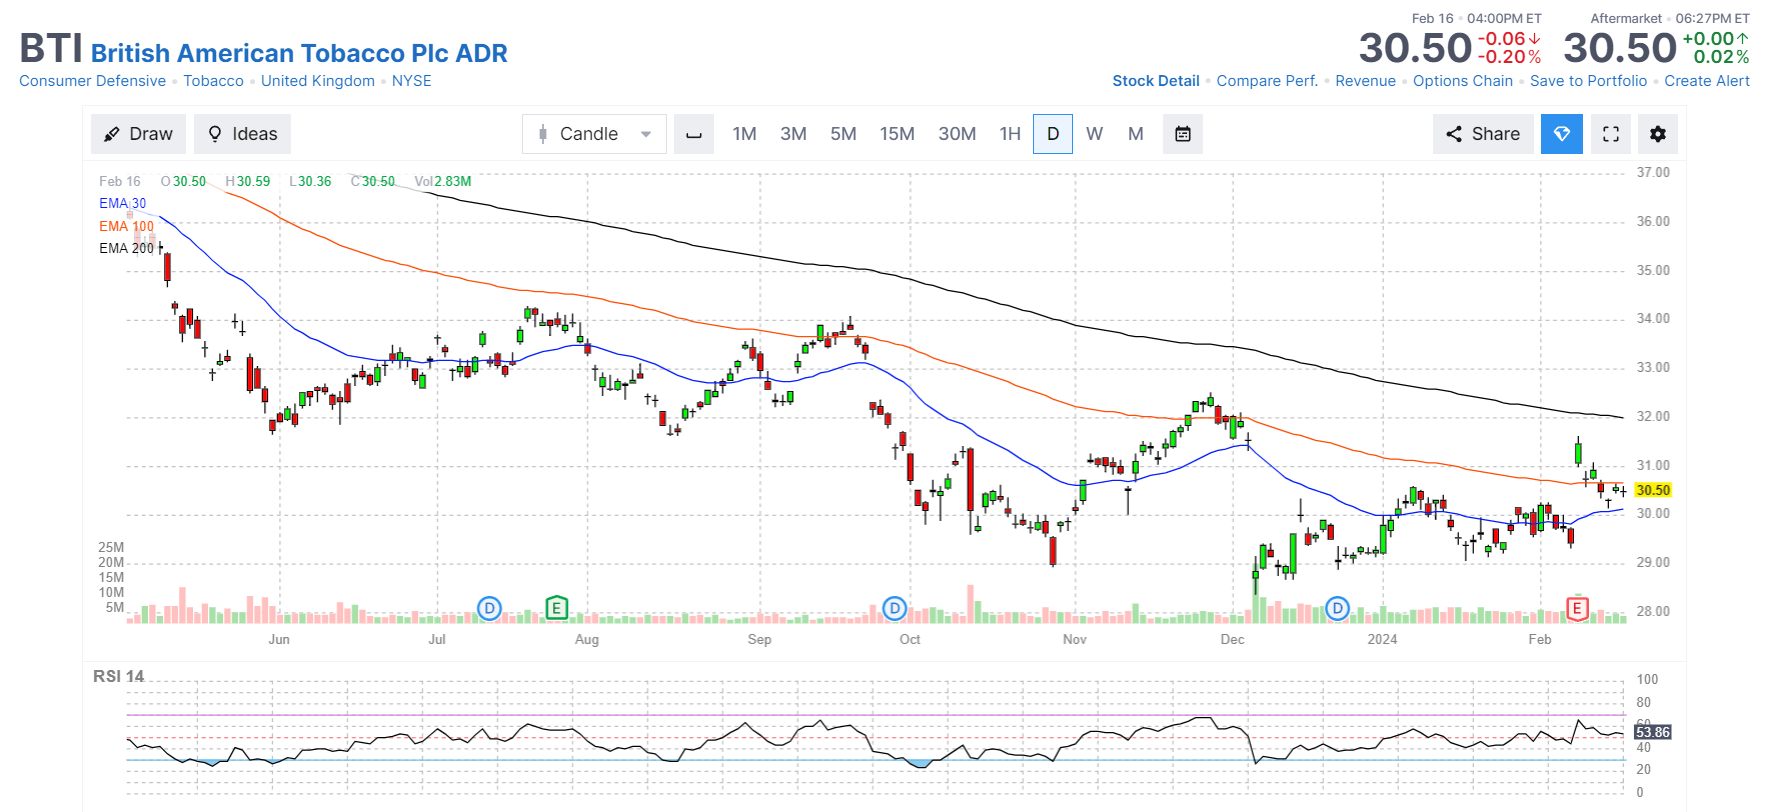The image size is (1789, 812).
Task: Click the aftermarket 30.50 price
Action: (x=1620, y=48)
